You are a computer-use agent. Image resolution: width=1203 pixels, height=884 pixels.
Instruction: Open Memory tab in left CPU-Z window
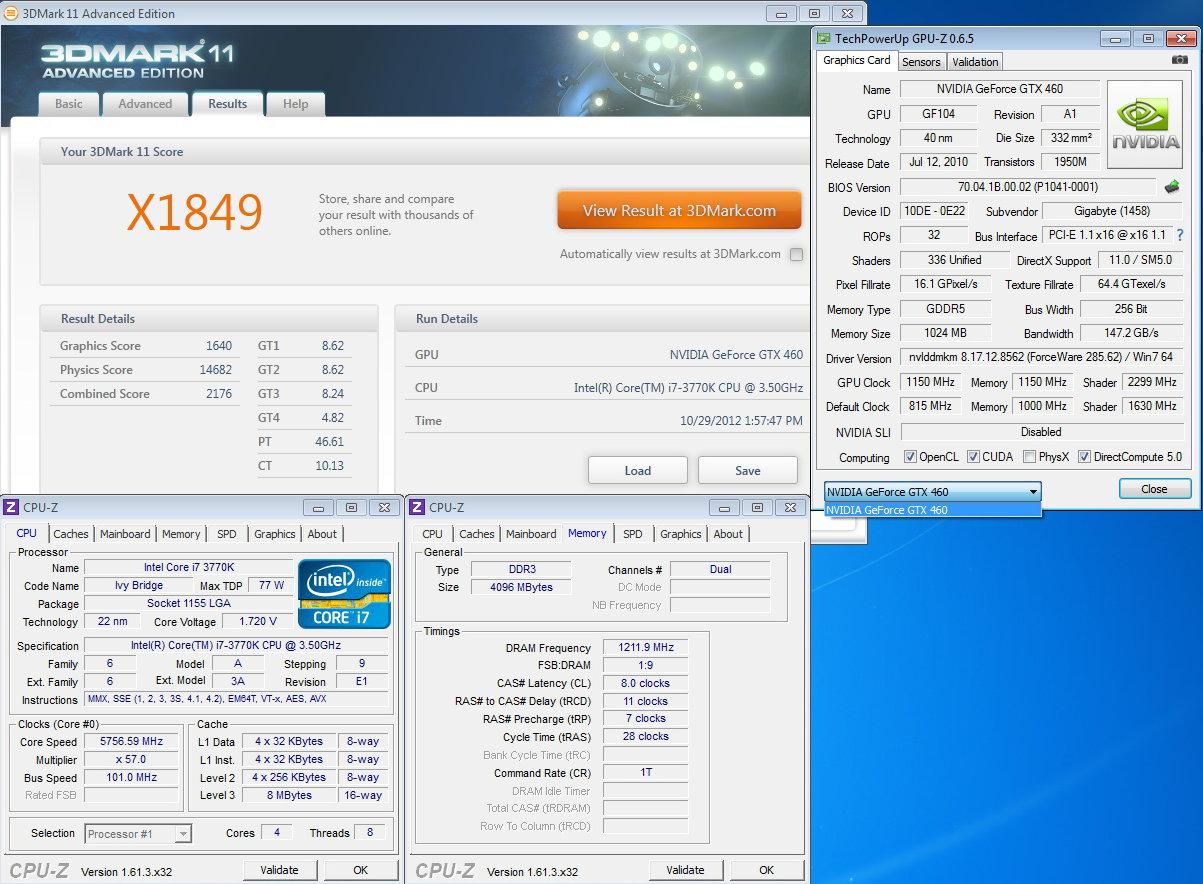(x=181, y=534)
